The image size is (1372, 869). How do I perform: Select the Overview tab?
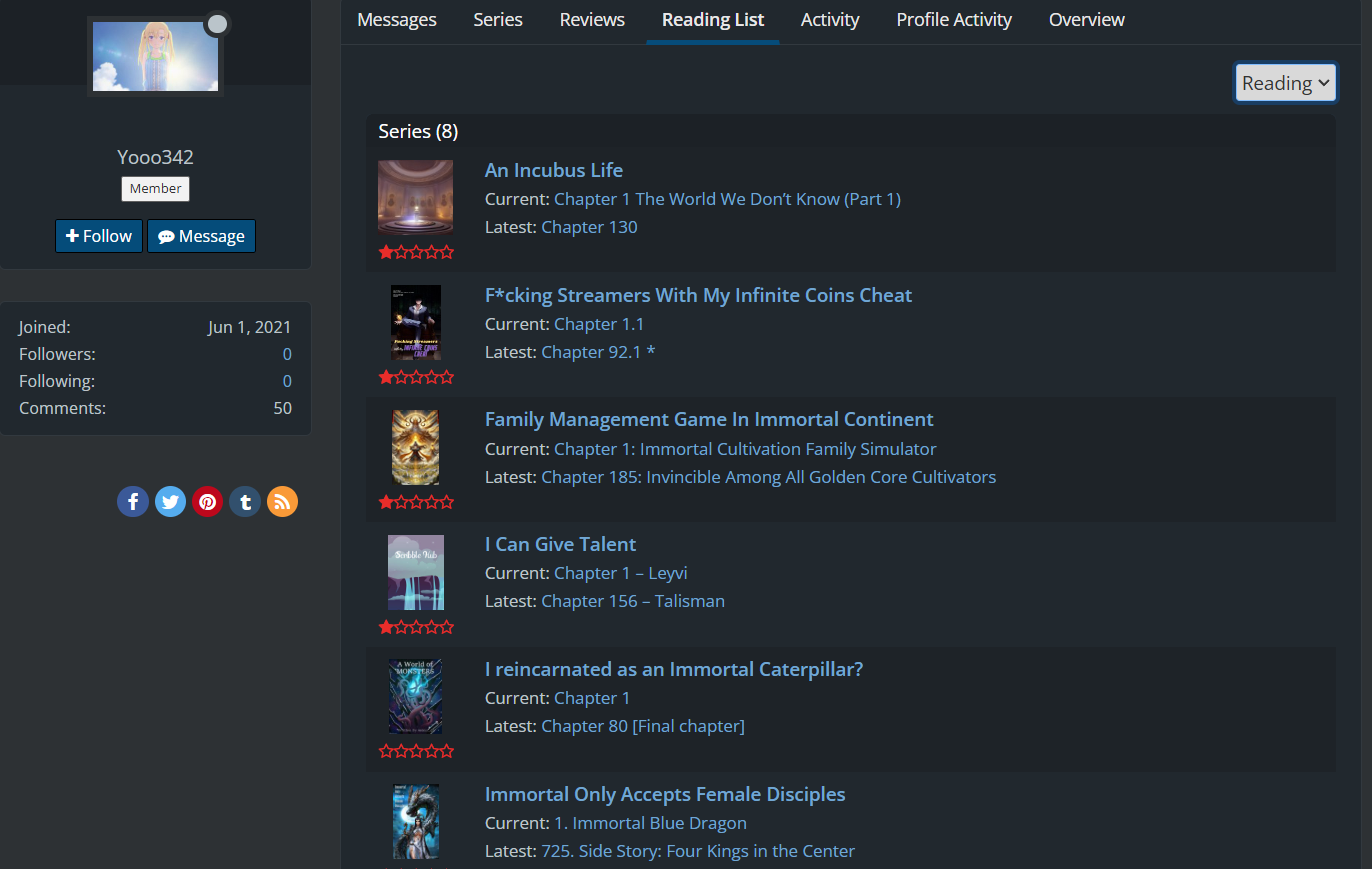point(1086,20)
